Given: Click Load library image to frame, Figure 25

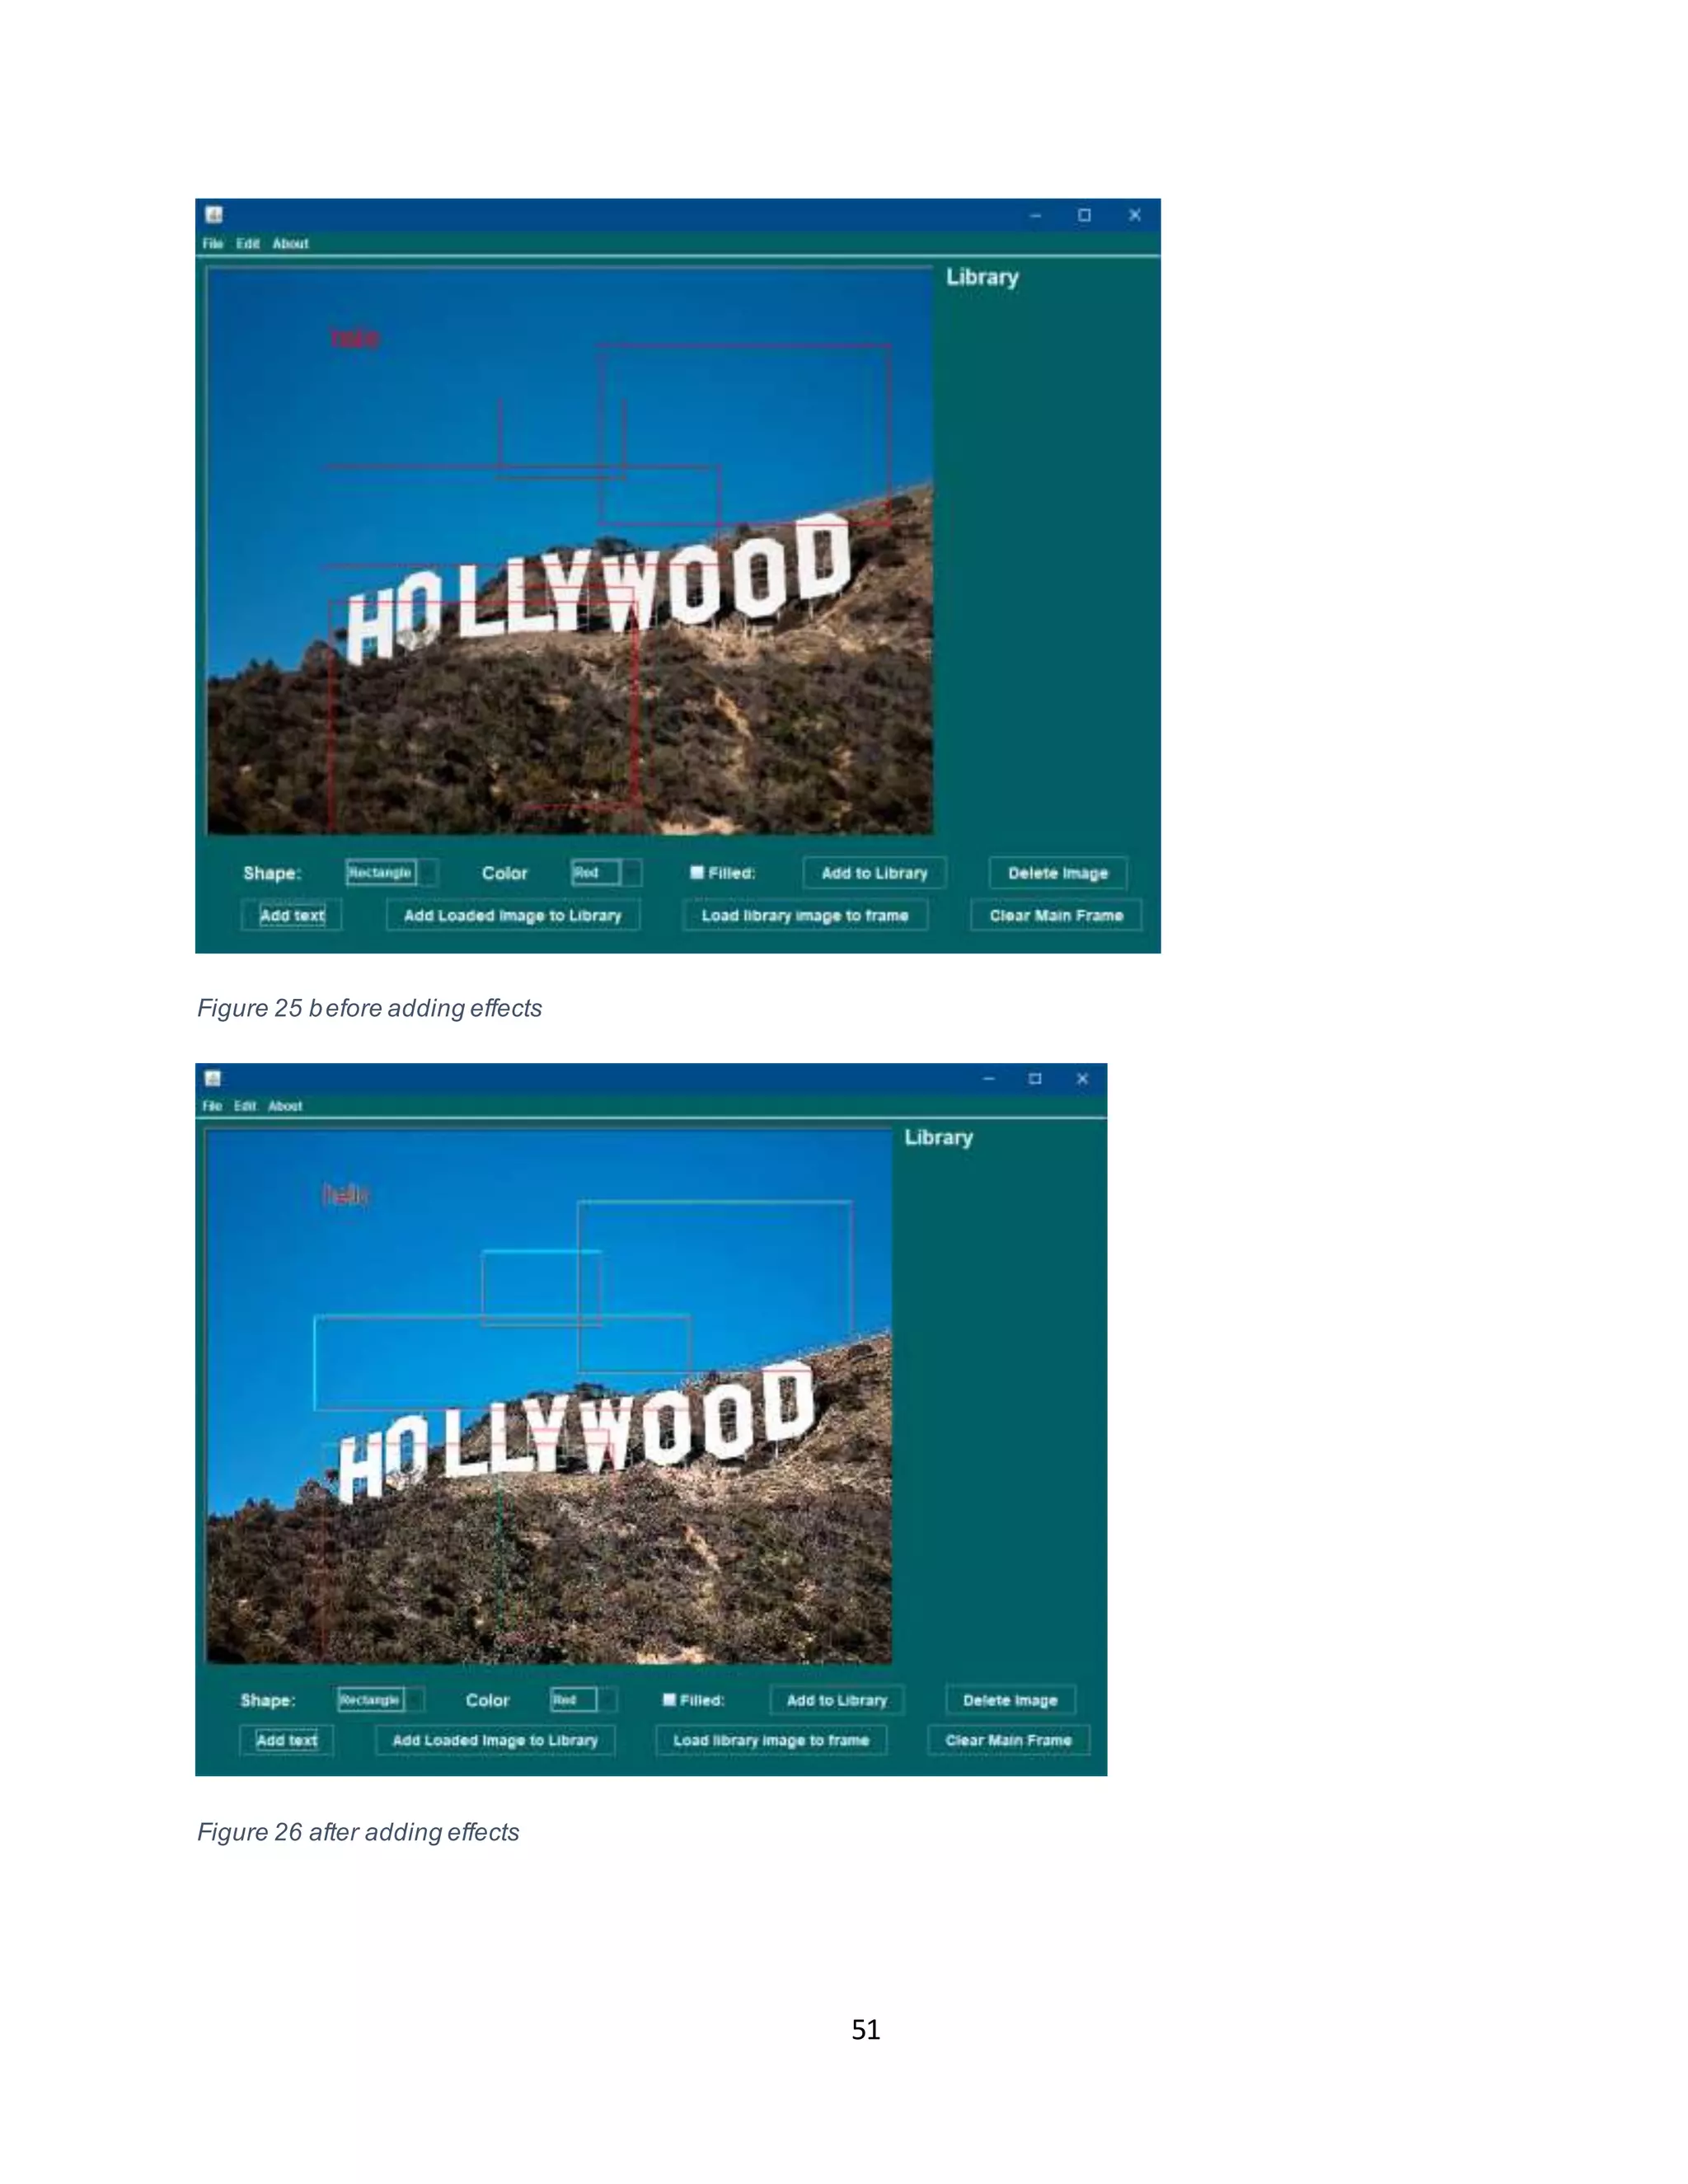Looking at the screenshot, I should point(805,915).
